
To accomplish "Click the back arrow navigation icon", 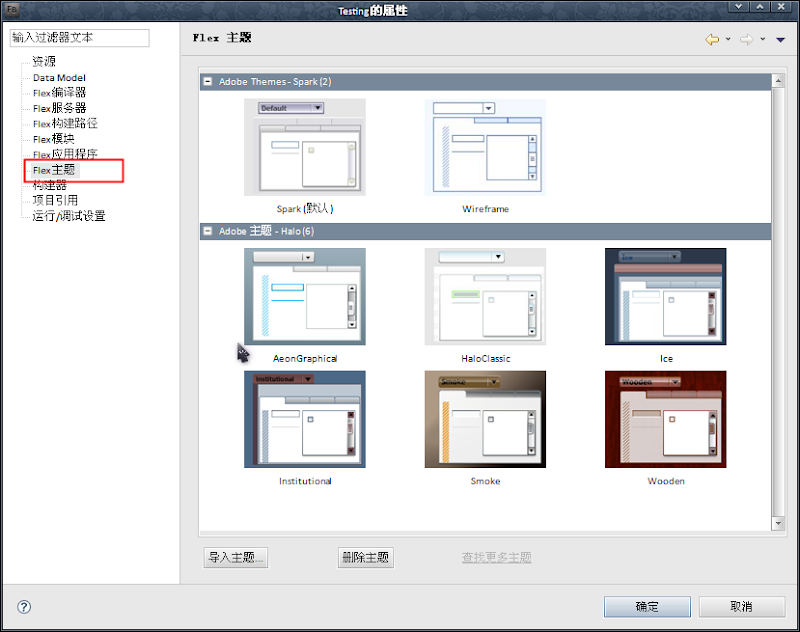I will (712, 39).
